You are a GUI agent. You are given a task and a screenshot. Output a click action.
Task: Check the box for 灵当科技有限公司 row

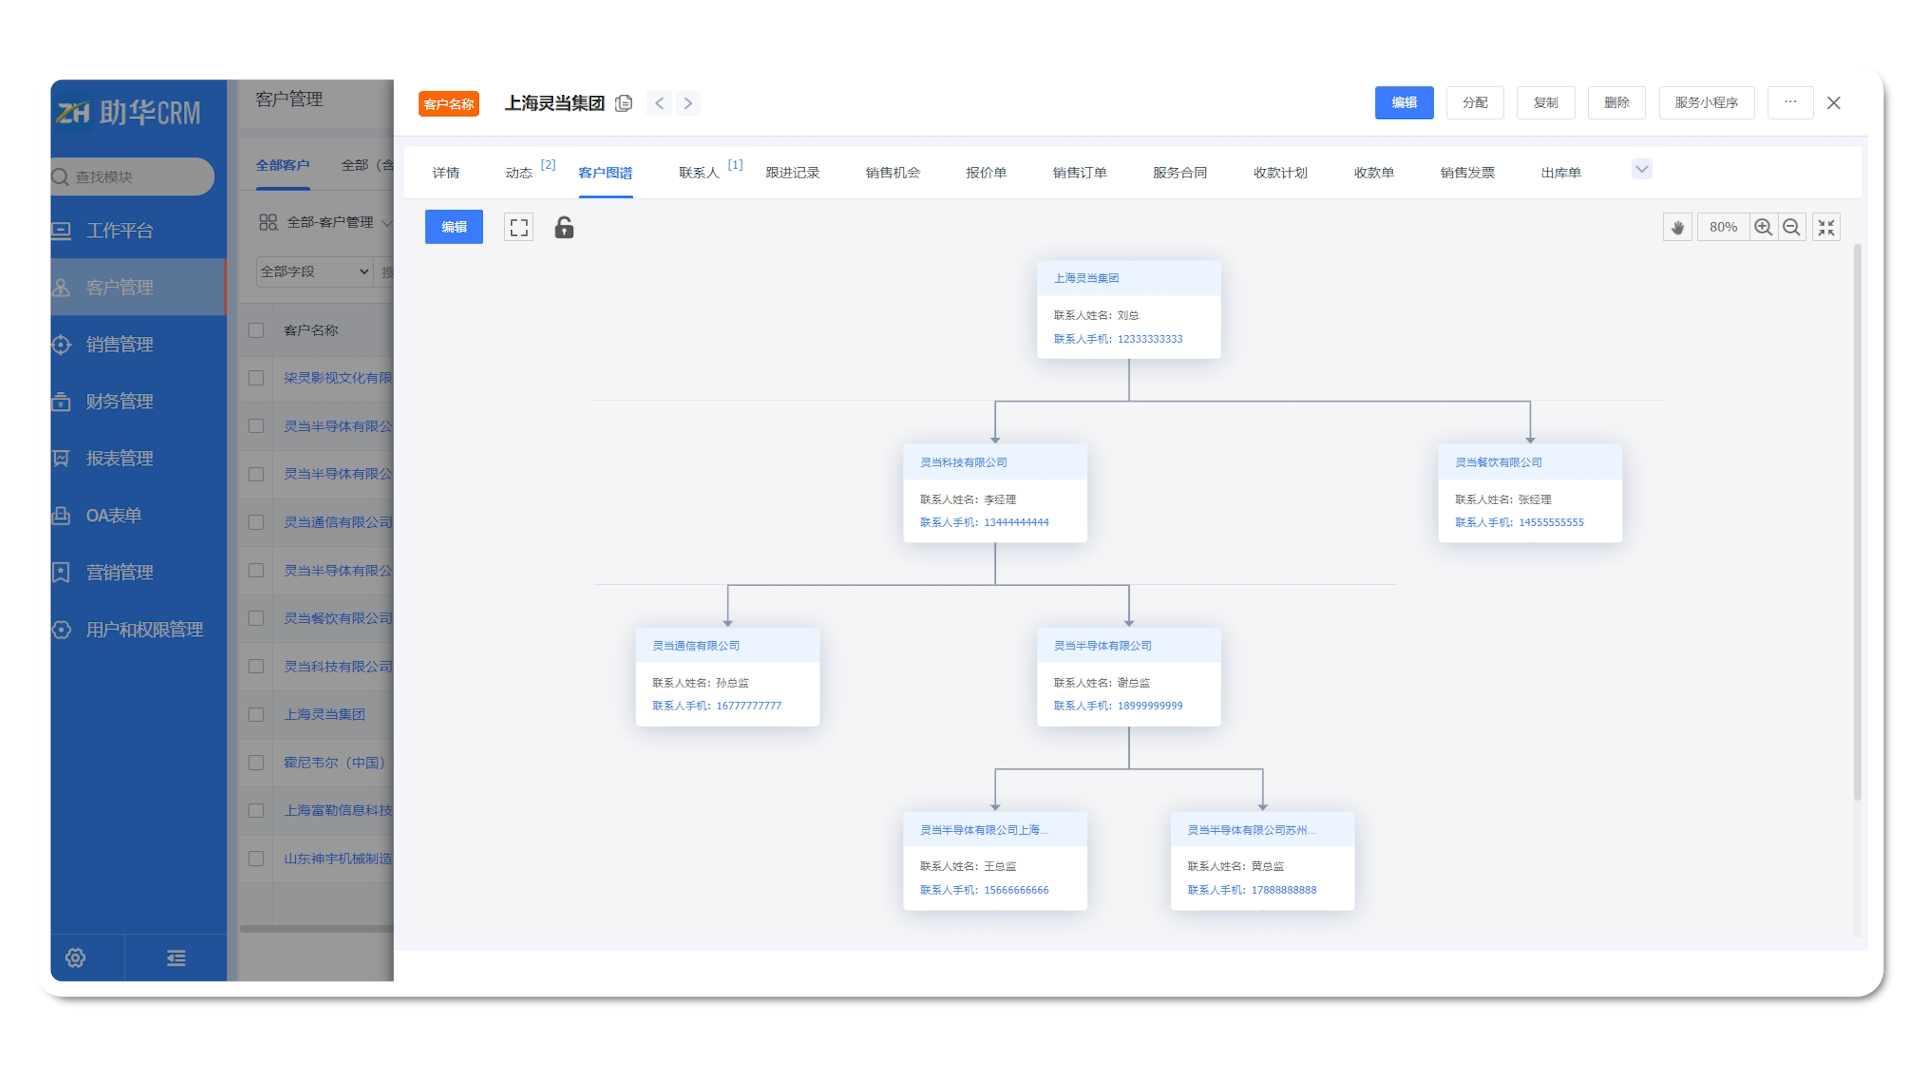256,667
